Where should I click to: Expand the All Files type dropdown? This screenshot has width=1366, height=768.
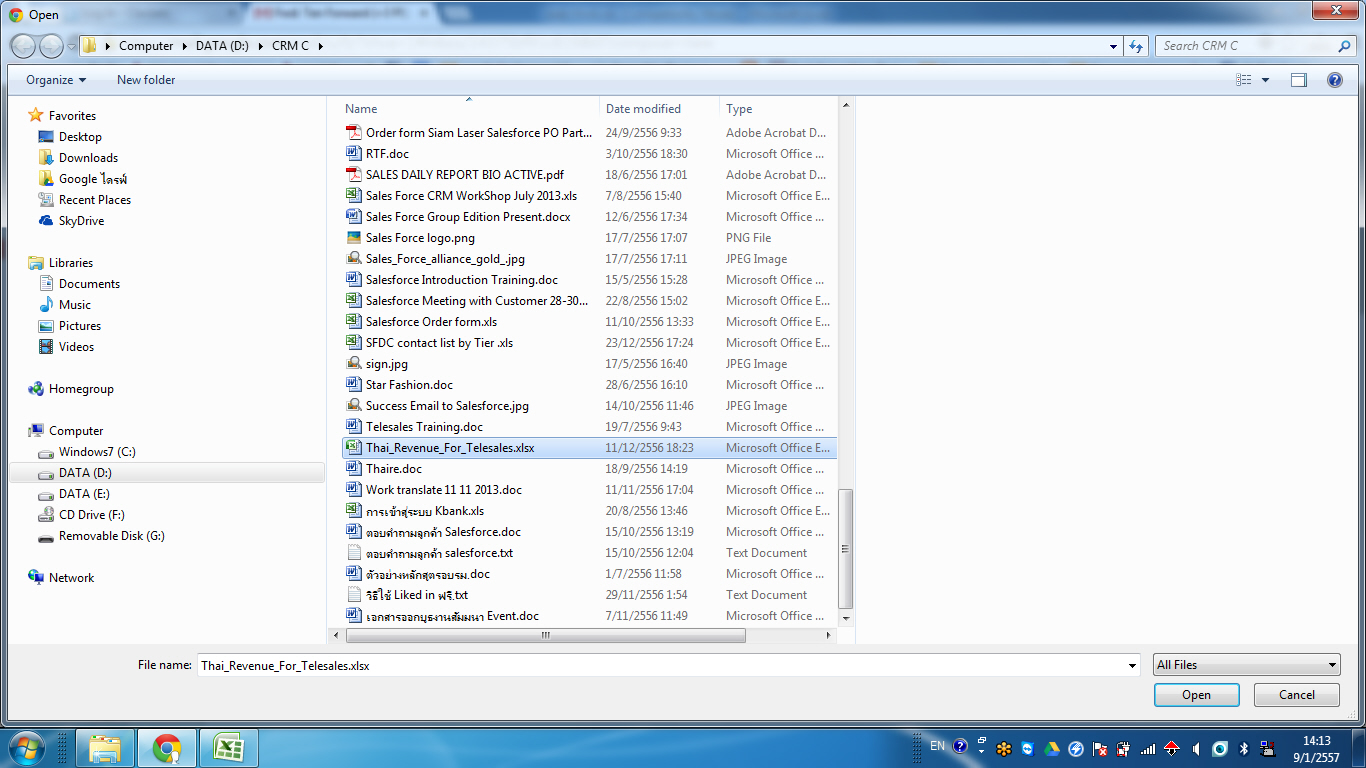click(x=1246, y=665)
